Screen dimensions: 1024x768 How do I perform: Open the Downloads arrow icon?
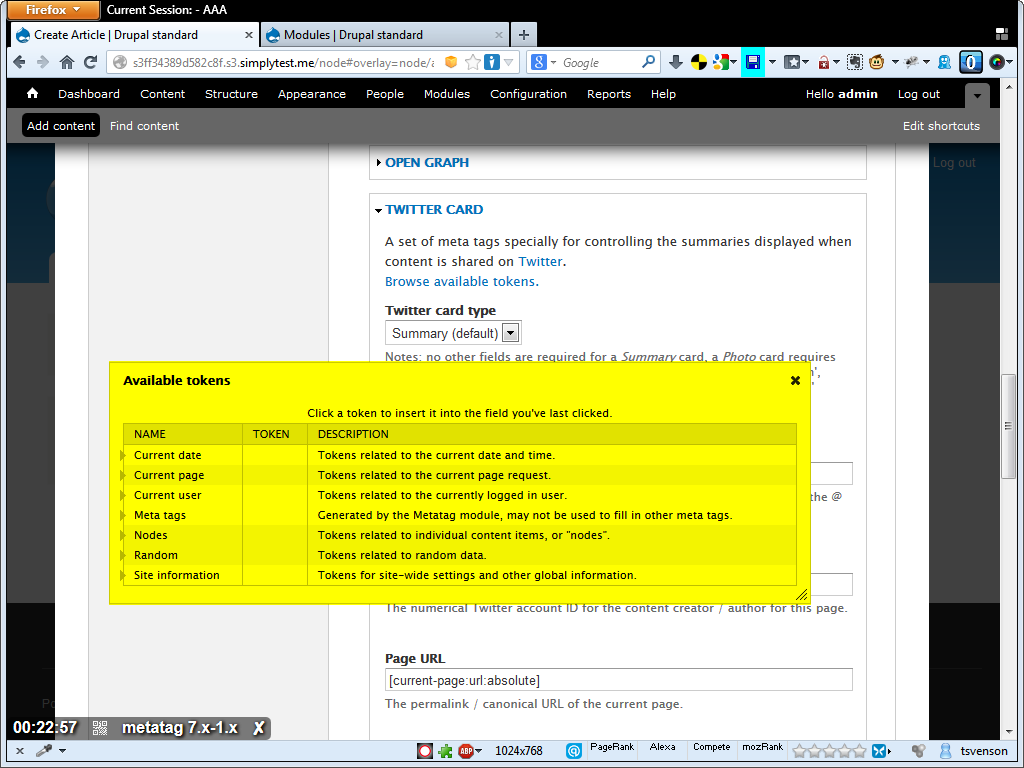coord(676,62)
